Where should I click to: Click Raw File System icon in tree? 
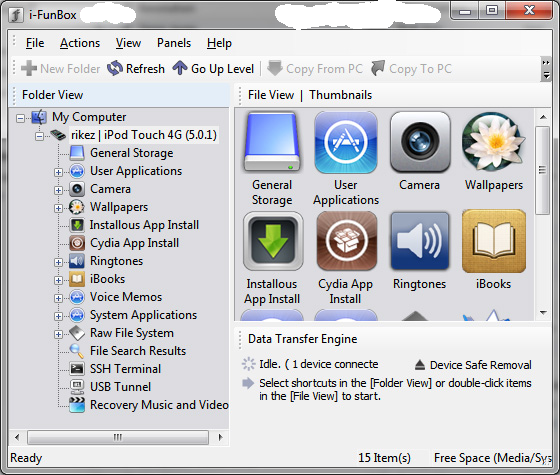[x=77, y=333]
